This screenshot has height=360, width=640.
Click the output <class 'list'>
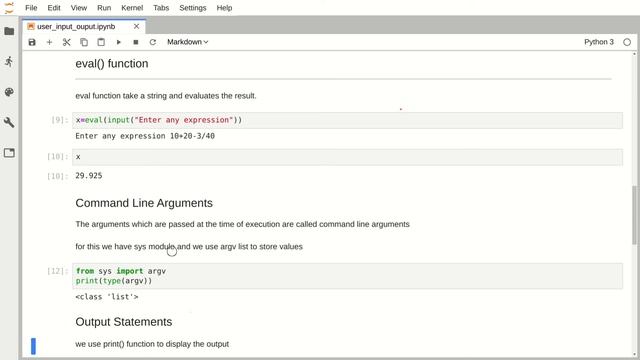[107, 297]
